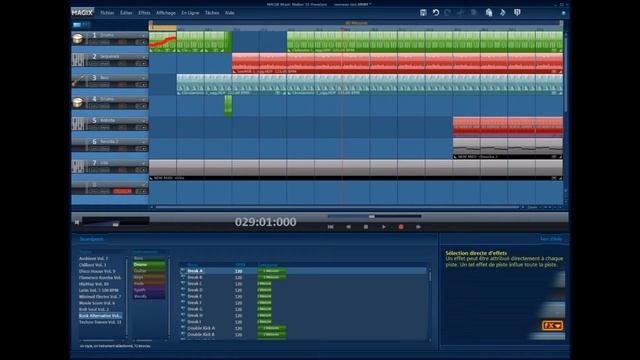Select Drums in the instruments list
Viewport: 640px width, 360px height.
149,264
